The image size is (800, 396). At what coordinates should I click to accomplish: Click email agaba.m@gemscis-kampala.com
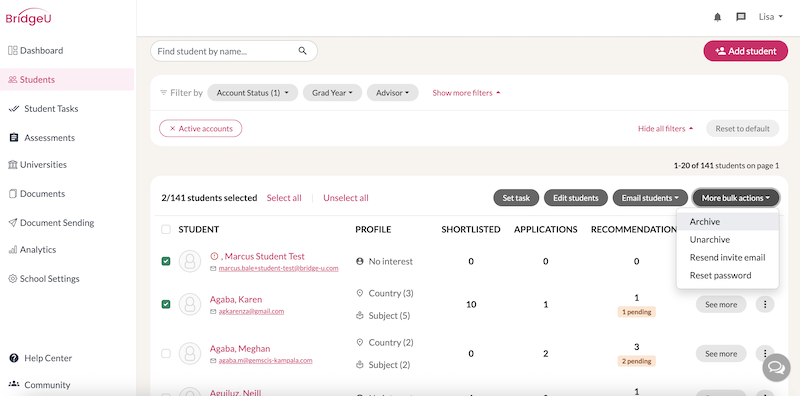[265, 360]
